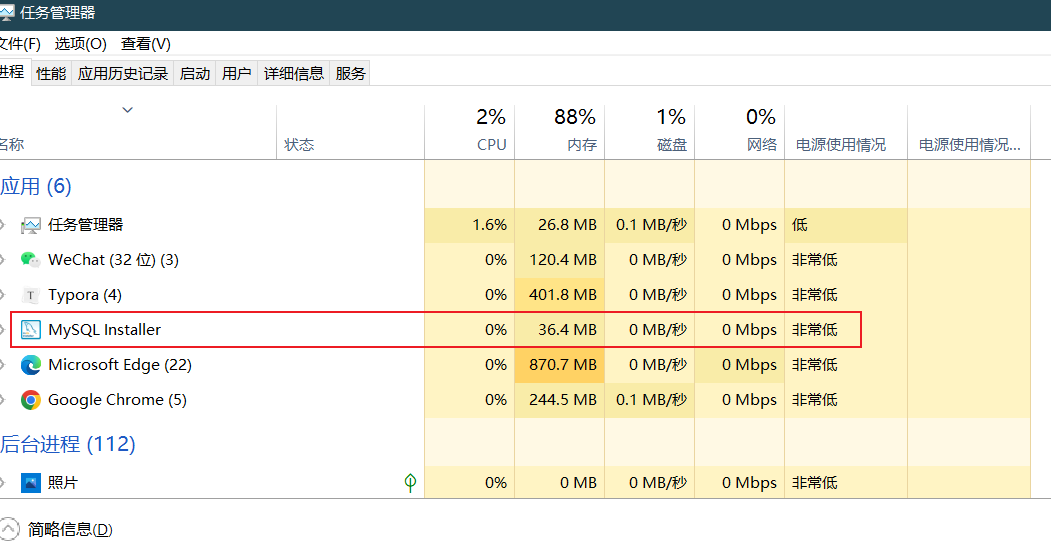
Task: Click the 任务管理器 process icon
Action: pos(31,225)
